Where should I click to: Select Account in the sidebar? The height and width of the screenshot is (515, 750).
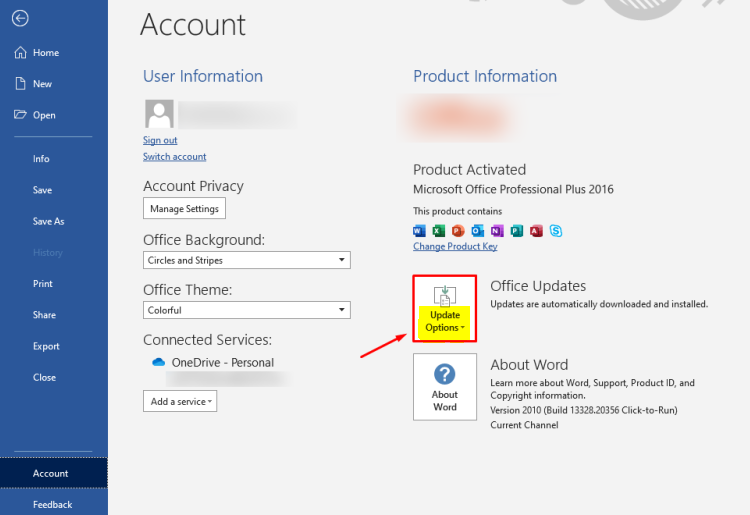(54, 473)
